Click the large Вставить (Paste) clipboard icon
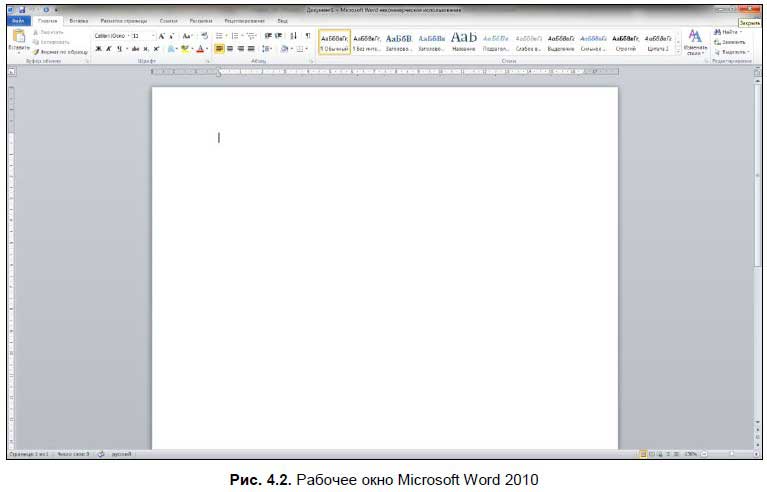767x492 pixels. pos(19,36)
